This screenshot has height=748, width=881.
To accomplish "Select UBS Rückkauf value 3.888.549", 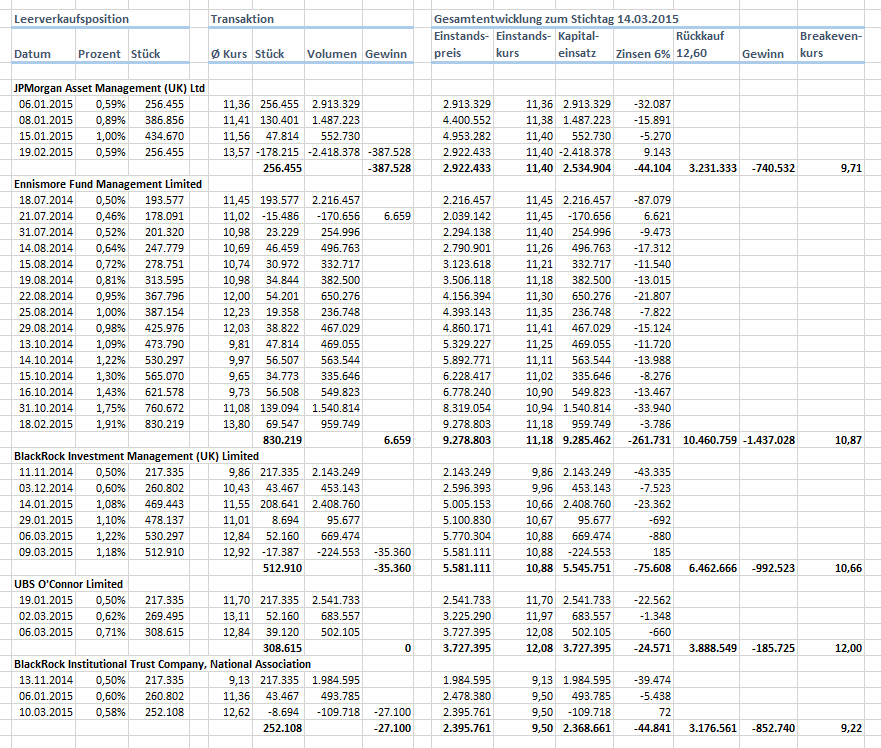I will pos(712,648).
